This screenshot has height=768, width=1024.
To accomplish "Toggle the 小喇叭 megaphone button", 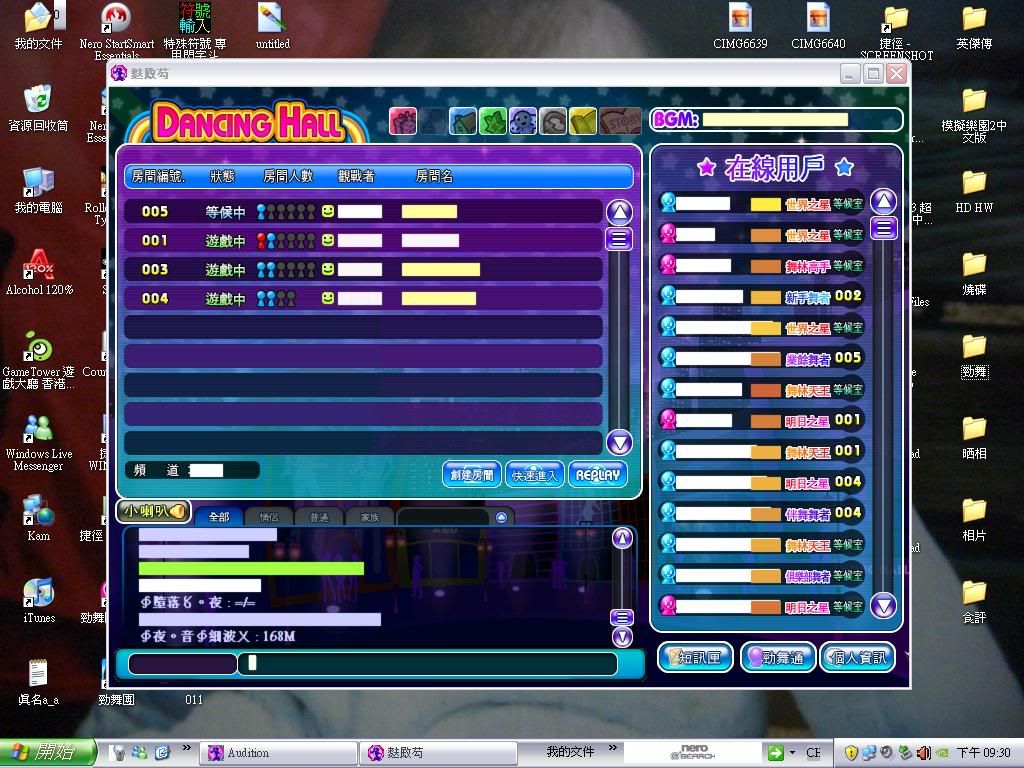I will (x=153, y=511).
